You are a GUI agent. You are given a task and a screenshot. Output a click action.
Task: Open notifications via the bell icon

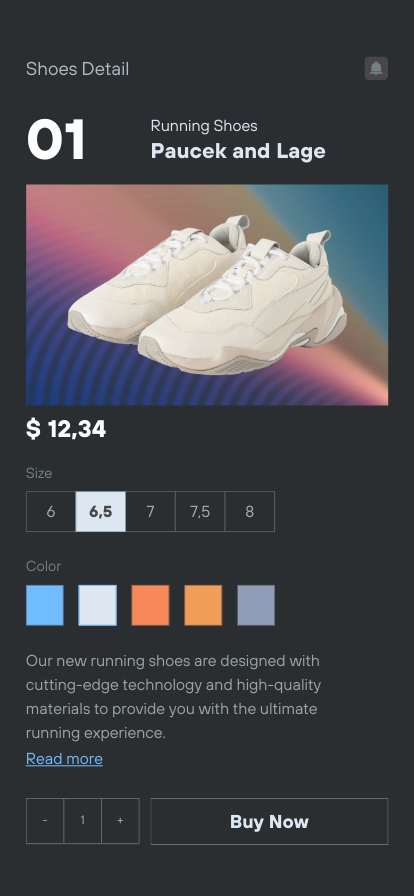tap(376, 69)
